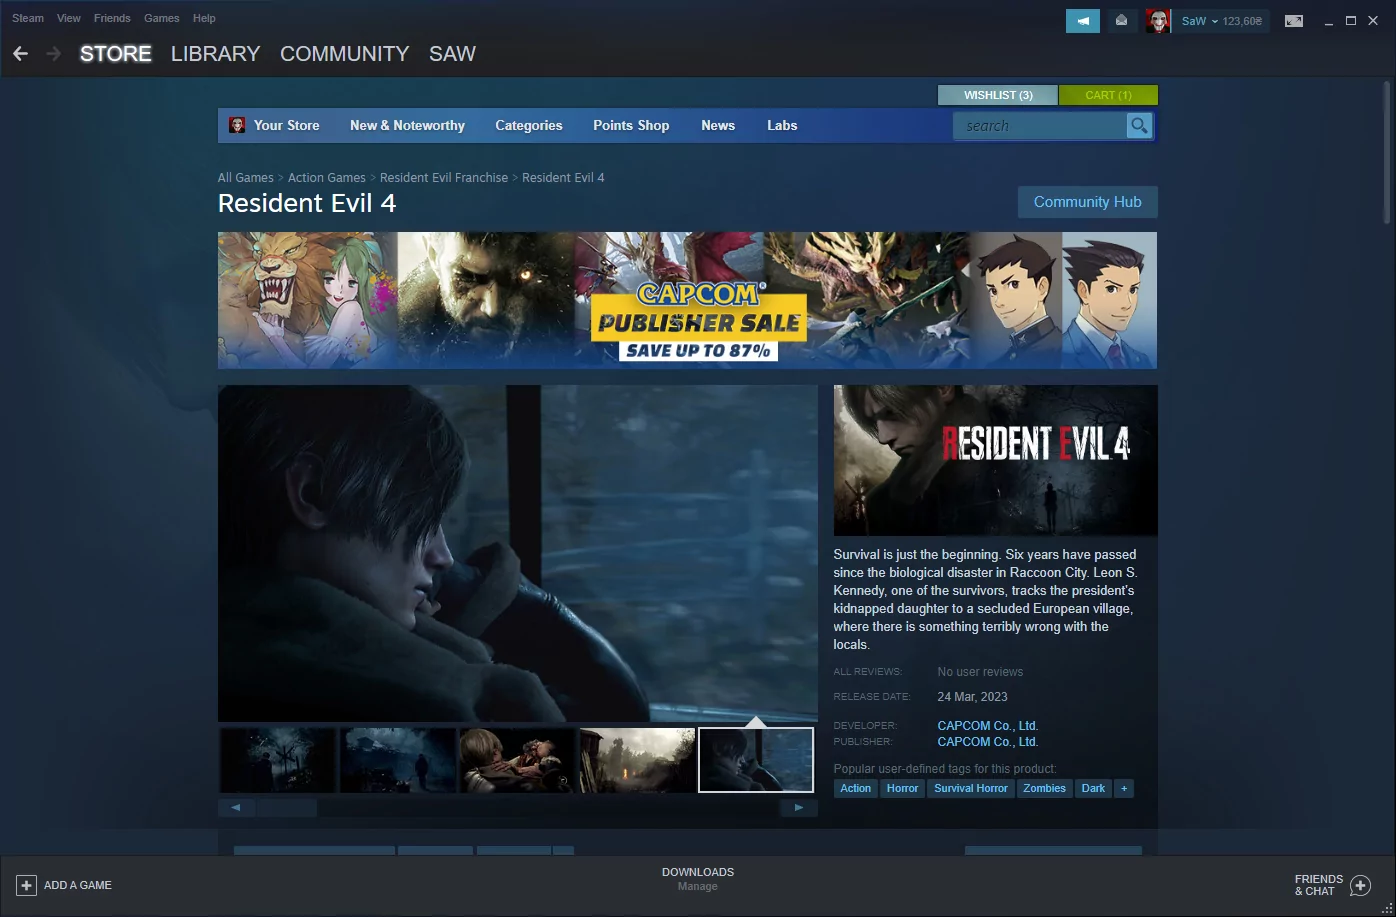
Task: Open FRIENDS & CHAT text
Action: (1318, 885)
